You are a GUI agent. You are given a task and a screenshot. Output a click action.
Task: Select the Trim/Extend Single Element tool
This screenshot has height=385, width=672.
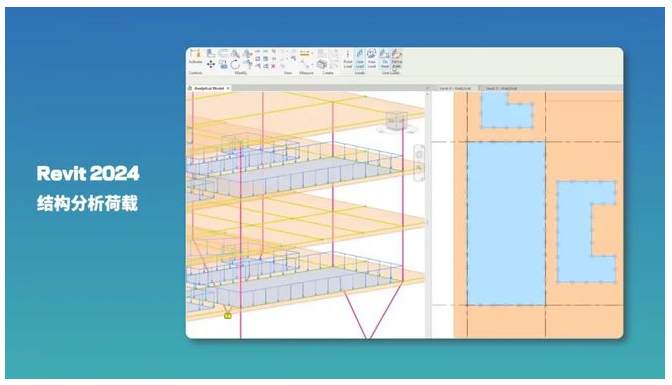click(x=257, y=66)
